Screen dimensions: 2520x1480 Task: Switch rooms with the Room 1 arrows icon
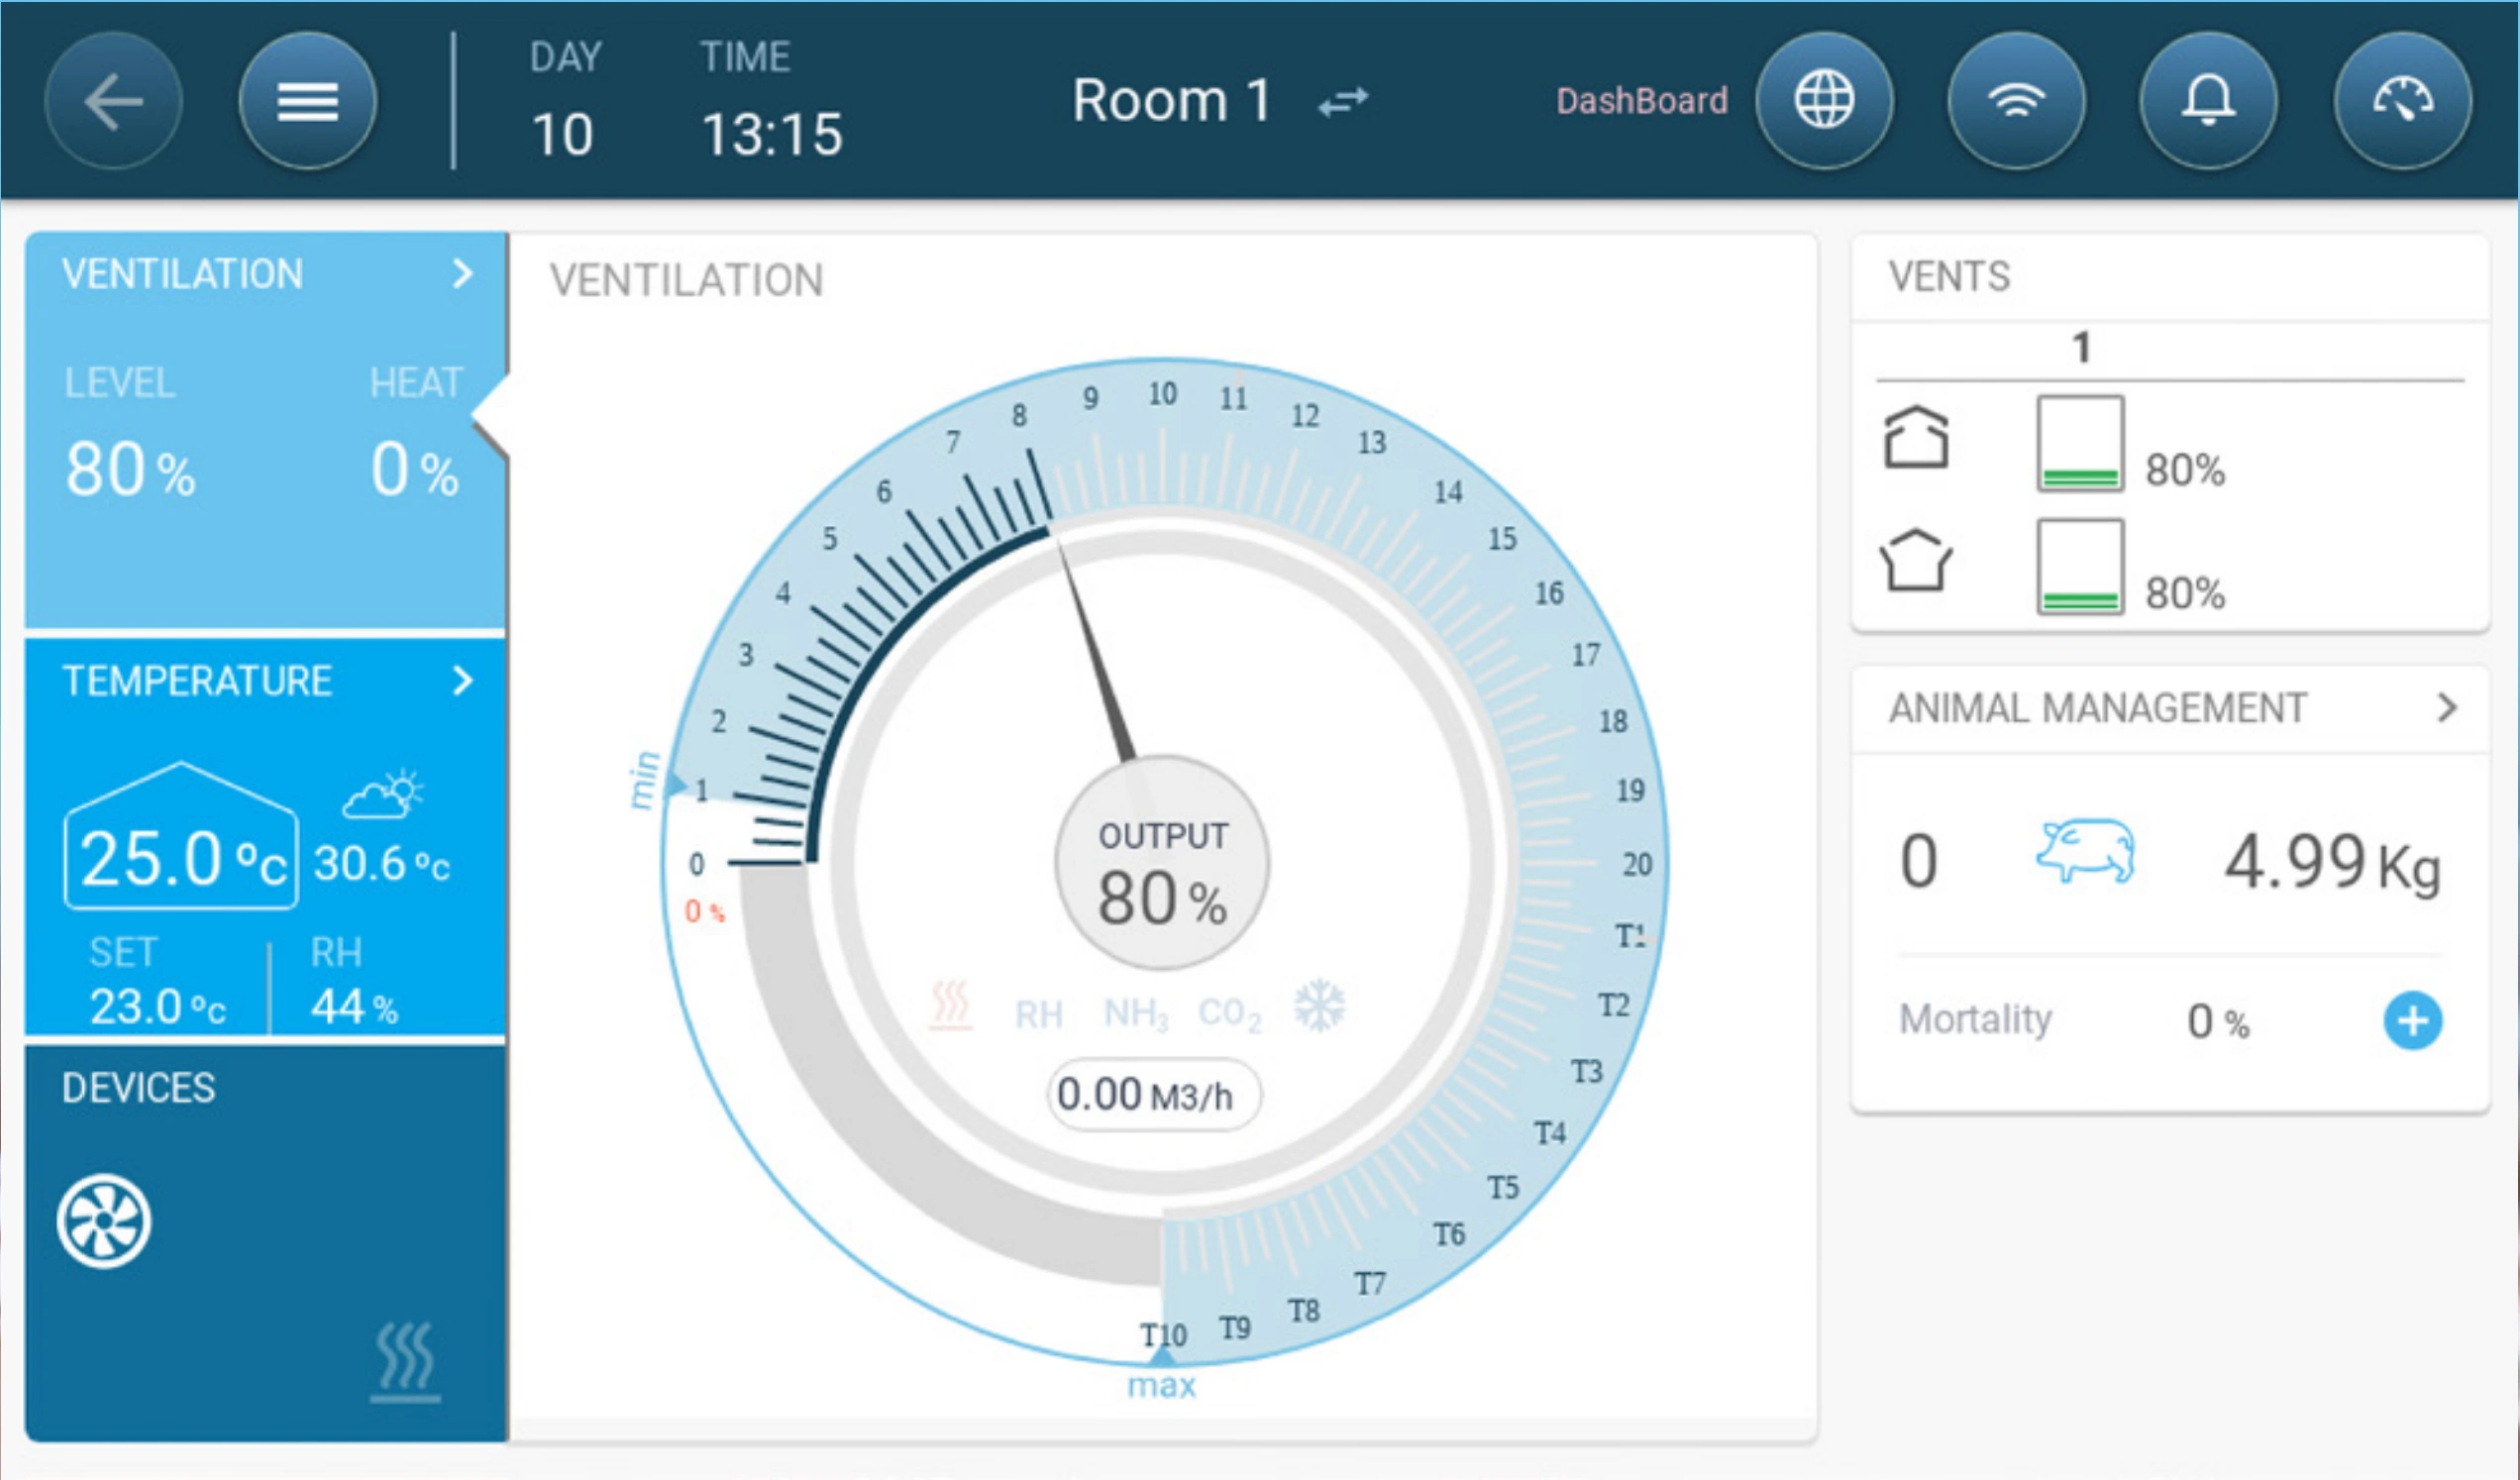click(x=1342, y=101)
